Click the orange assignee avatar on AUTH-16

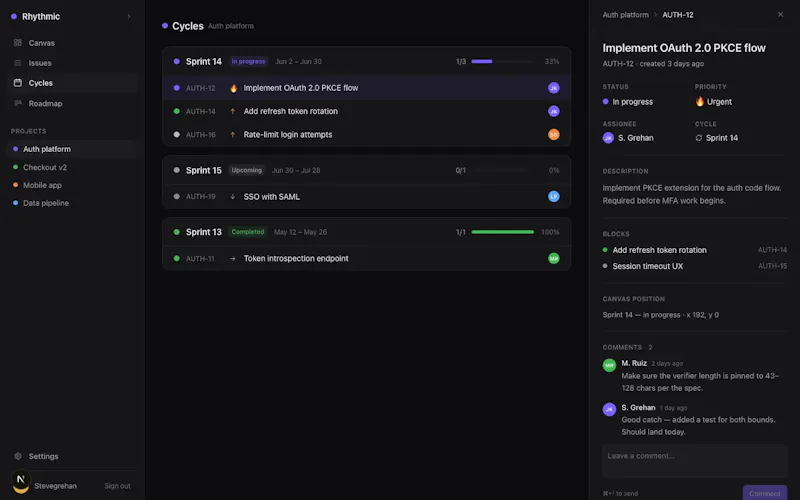click(554, 135)
